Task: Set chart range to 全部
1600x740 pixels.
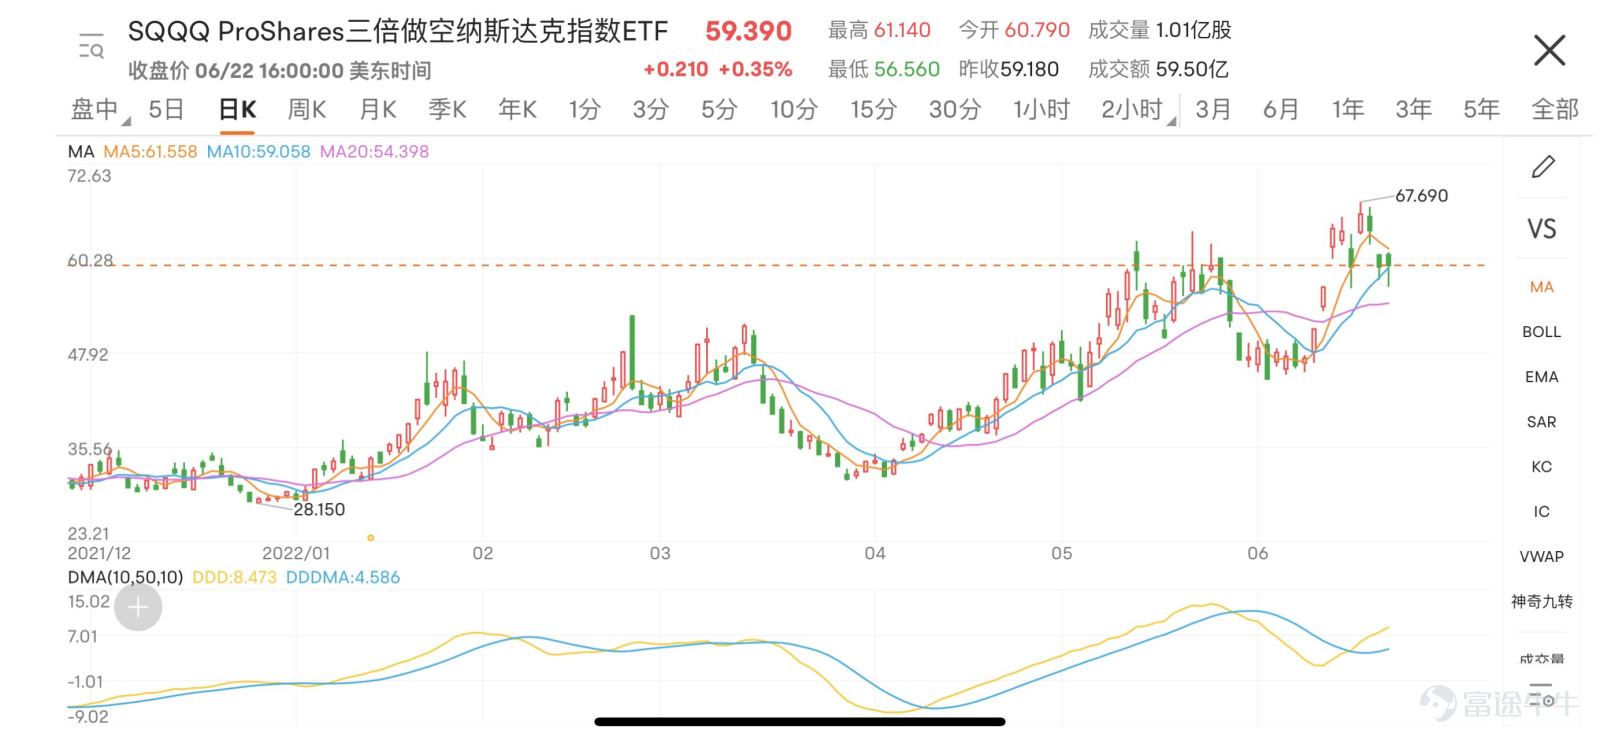Action: tap(1555, 109)
